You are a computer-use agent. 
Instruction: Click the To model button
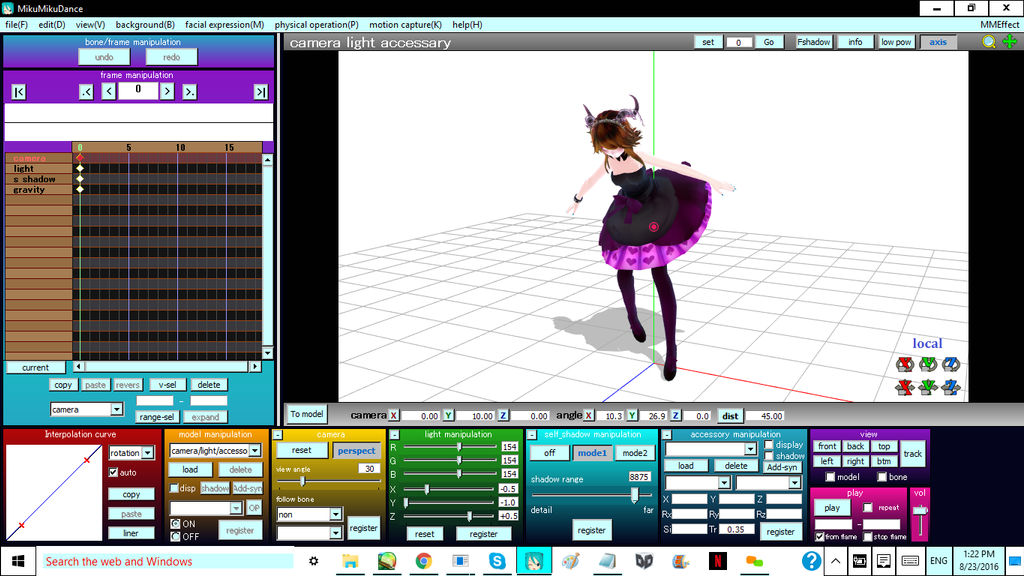coord(306,414)
